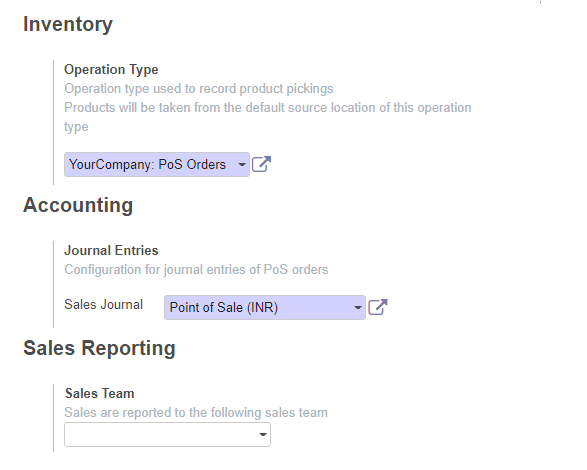Viewport: 587px width, 470px height.
Task: Expand the Operation Type dropdown arrow
Action: [x=242, y=164]
